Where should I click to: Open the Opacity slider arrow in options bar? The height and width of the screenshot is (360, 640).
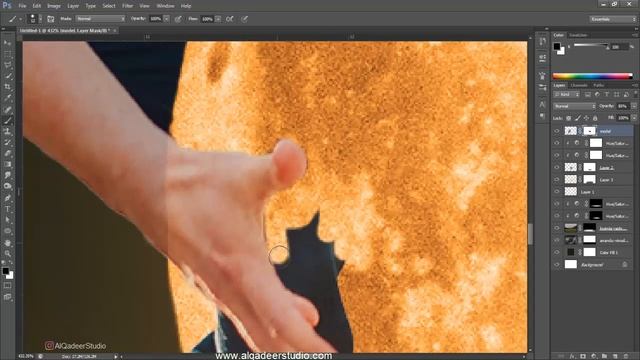pyautogui.click(x=167, y=19)
